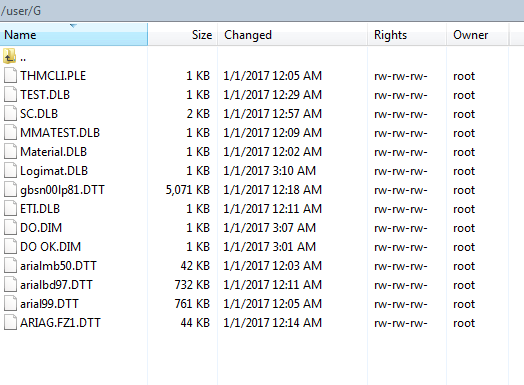
Task: Click the arialmb50.DTT file icon
Action: pyautogui.click(x=10, y=265)
